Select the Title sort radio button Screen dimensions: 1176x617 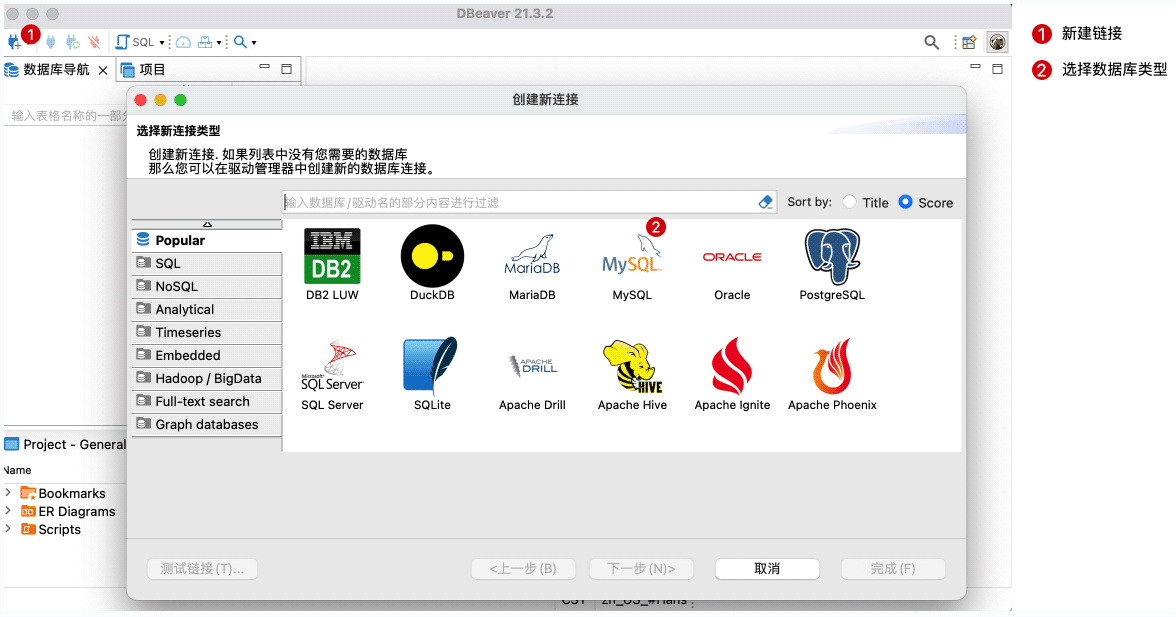click(849, 202)
